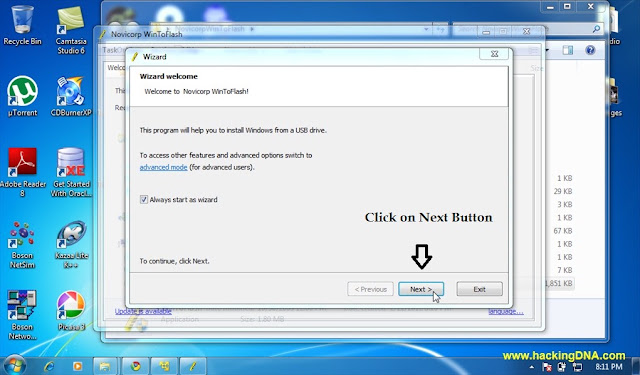Launch the µTorrent desktop shortcut
Viewport: 640px width, 375px height.
(22, 96)
